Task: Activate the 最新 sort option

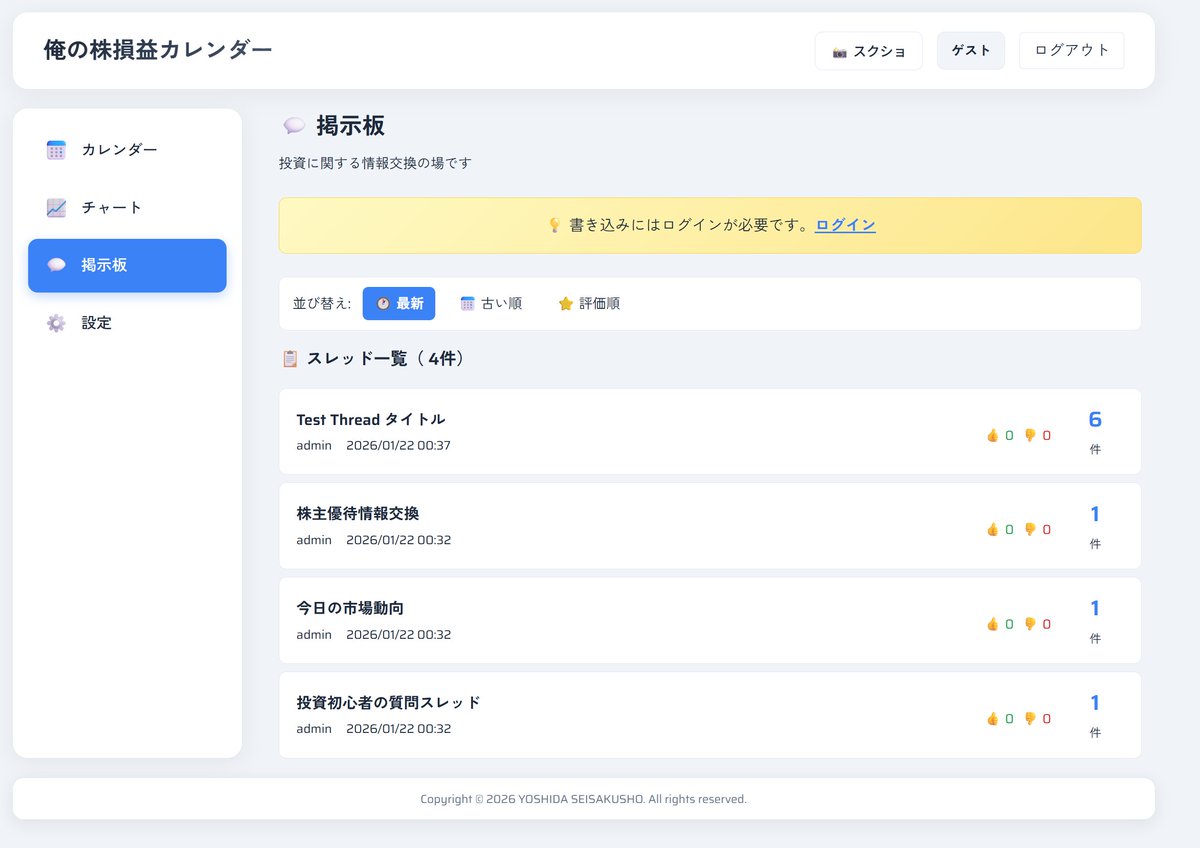Action: click(399, 303)
